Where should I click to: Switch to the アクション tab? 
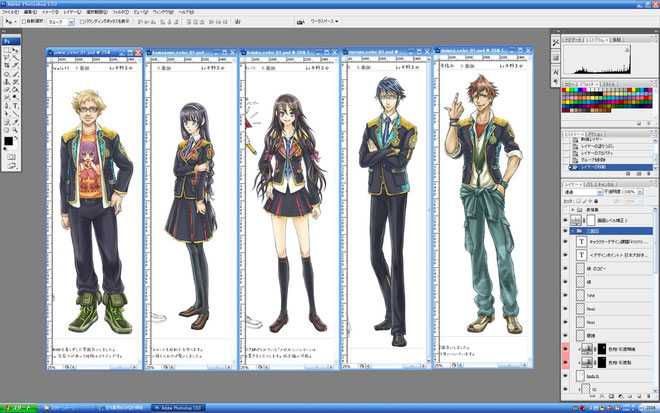(596, 134)
